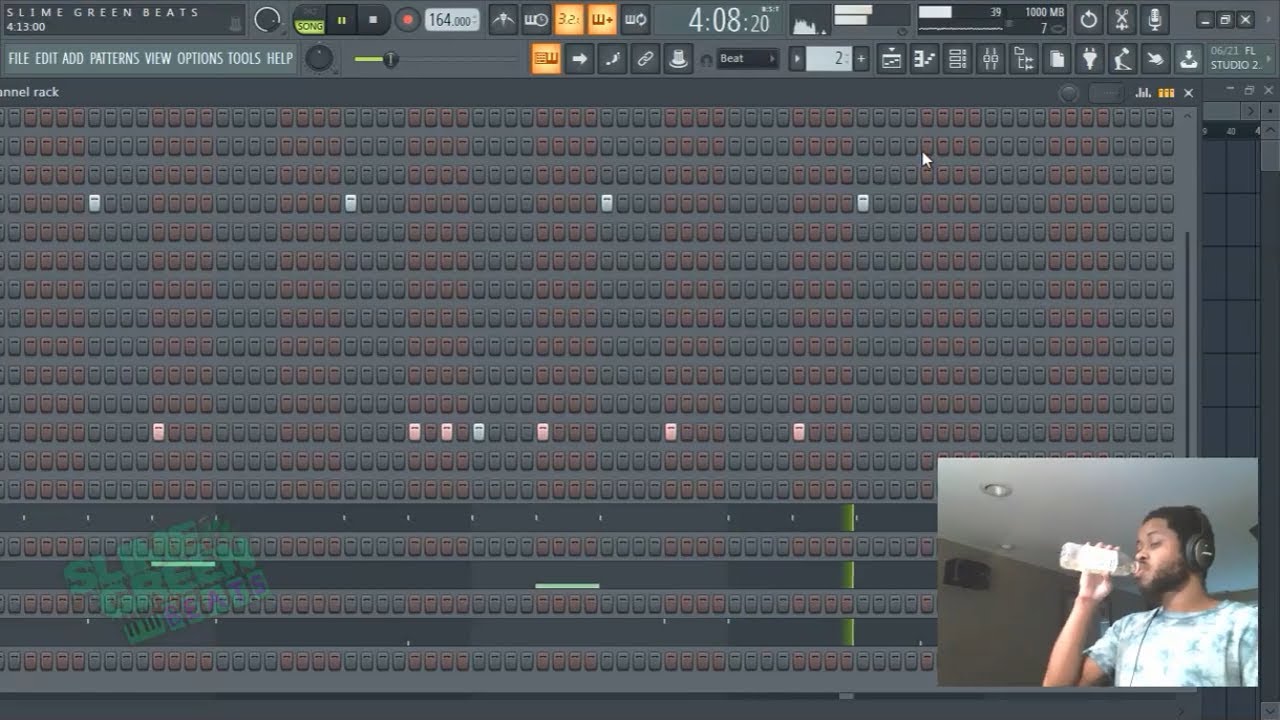Screen dimensions: 1280x720
Task: Open the Beat pattern selector dropdown
Action: (x=748, y=59)
